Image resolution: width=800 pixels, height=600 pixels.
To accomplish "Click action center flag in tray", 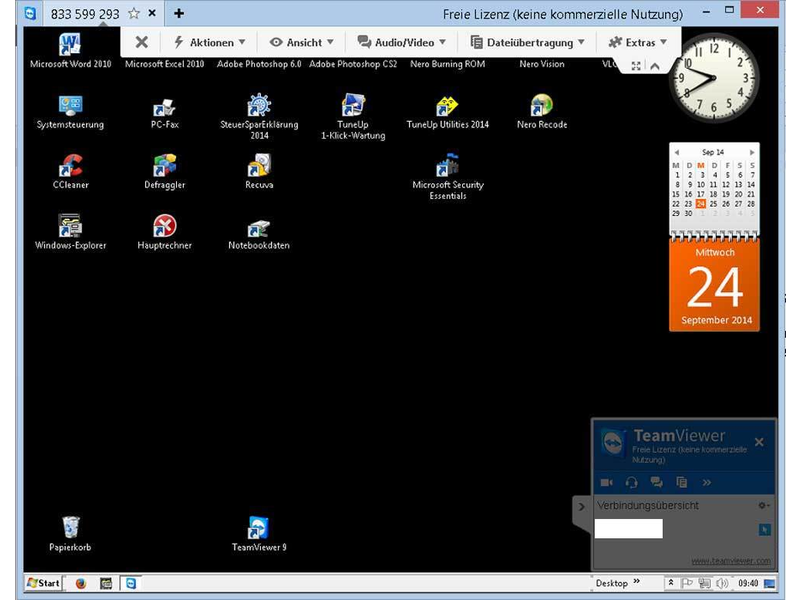I will coord(687,583).
